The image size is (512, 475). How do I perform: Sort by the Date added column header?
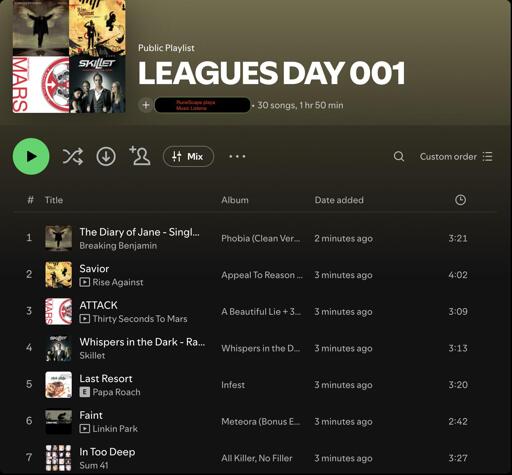339,200
